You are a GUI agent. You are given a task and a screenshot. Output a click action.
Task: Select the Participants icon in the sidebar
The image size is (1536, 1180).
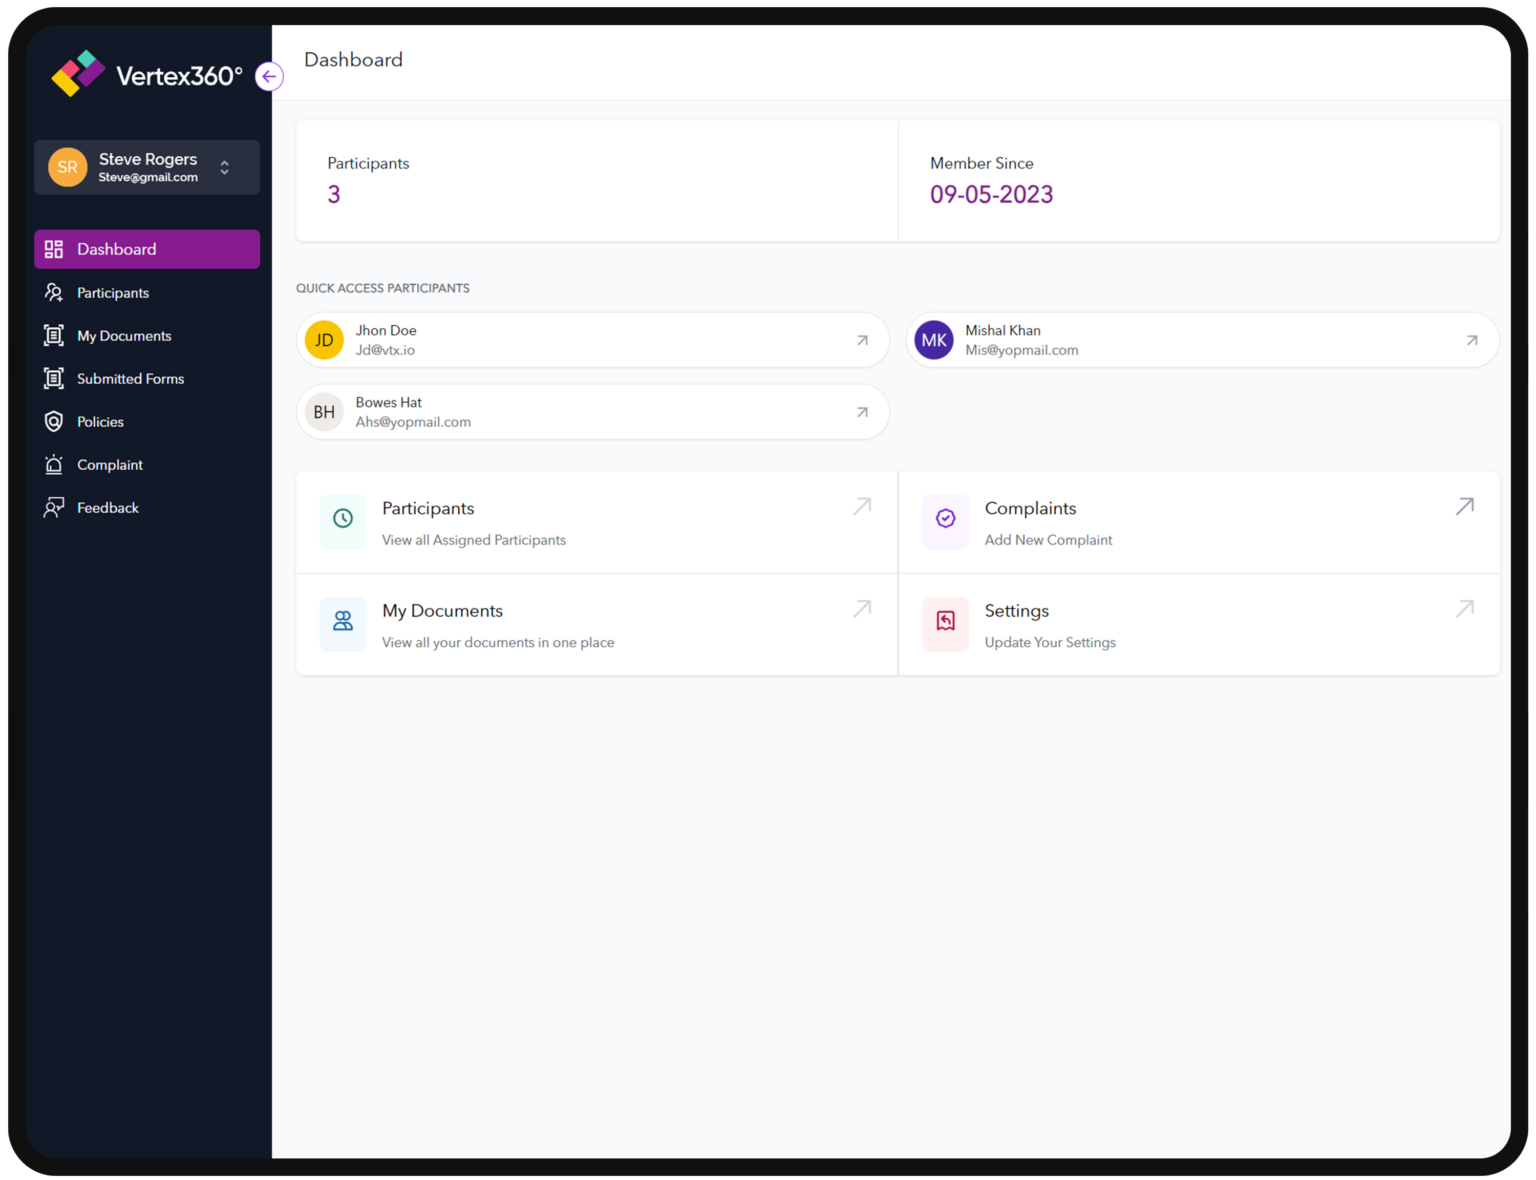[54, 292]
